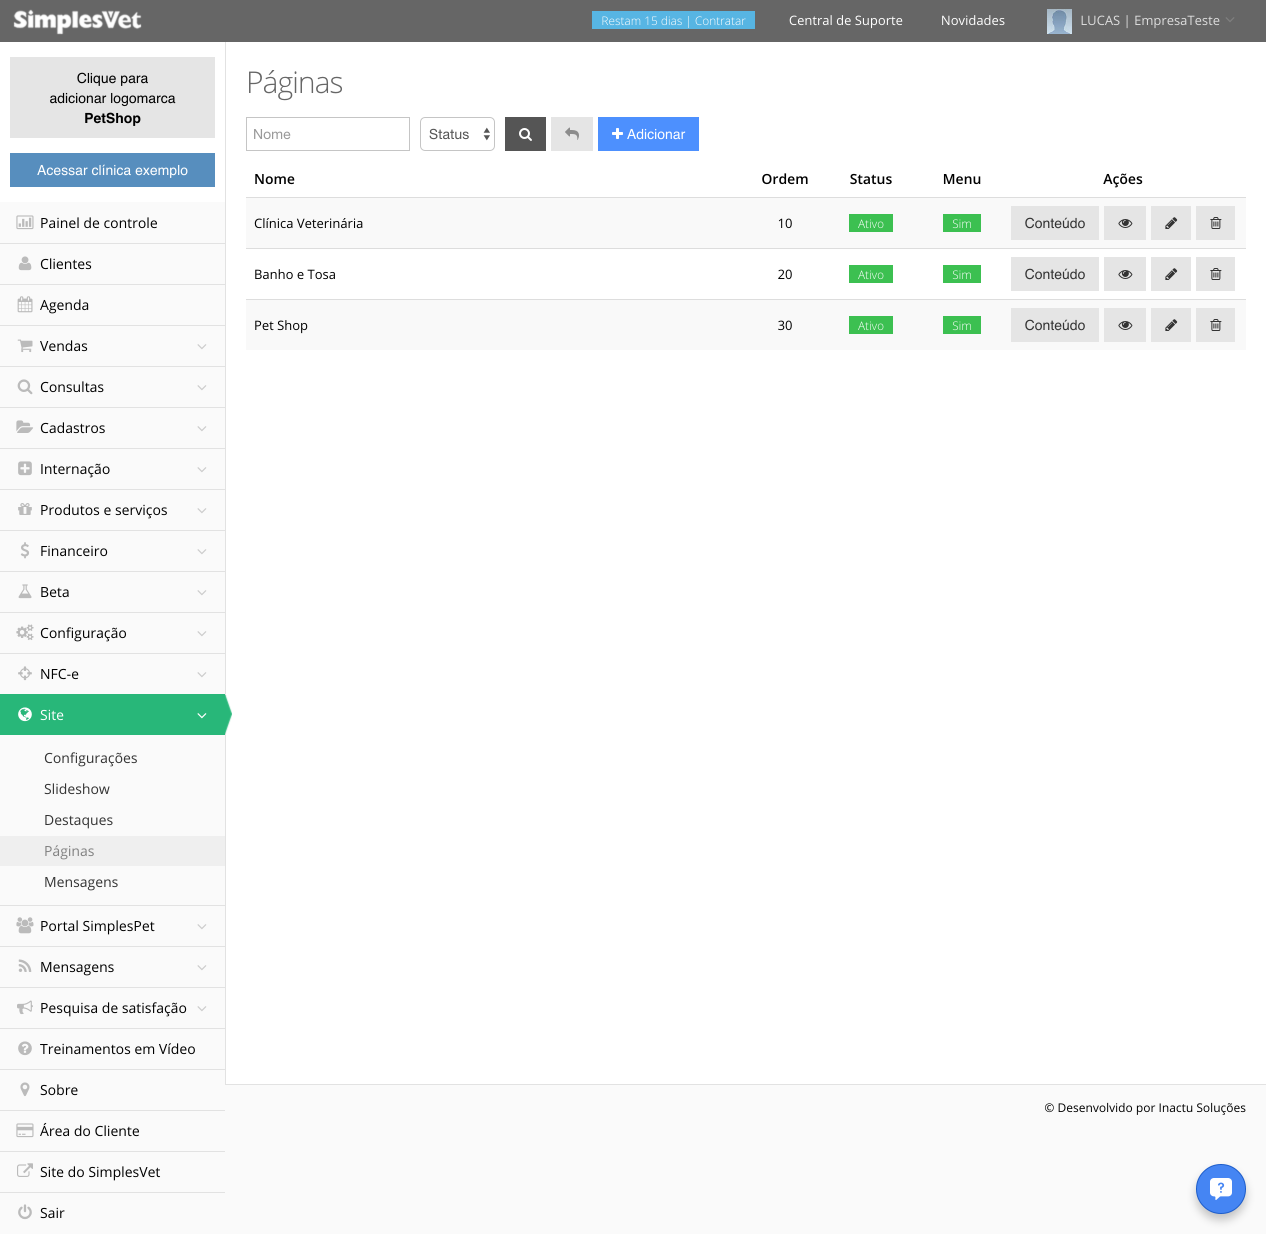Open the help chat bubble icon
The height and width of the screenshot is (1234, 1266).
click(1220, 1188)
